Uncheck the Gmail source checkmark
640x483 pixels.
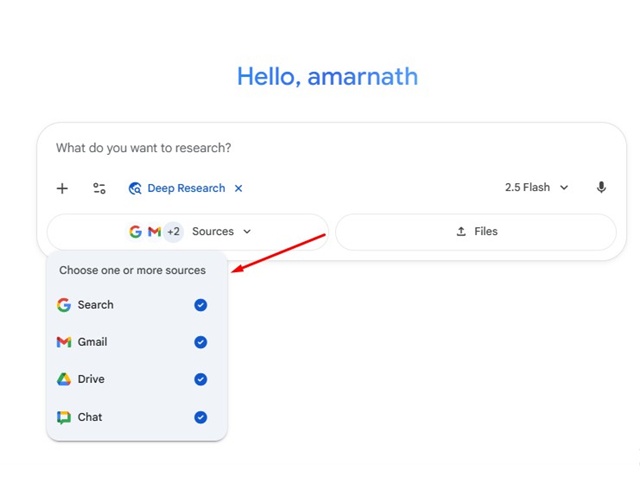tap(201, 342)
